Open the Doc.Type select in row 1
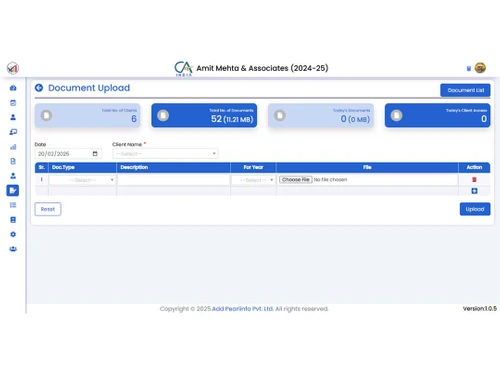Image resolution: width=500 pixels, height=375 pixels. [82, 180]
